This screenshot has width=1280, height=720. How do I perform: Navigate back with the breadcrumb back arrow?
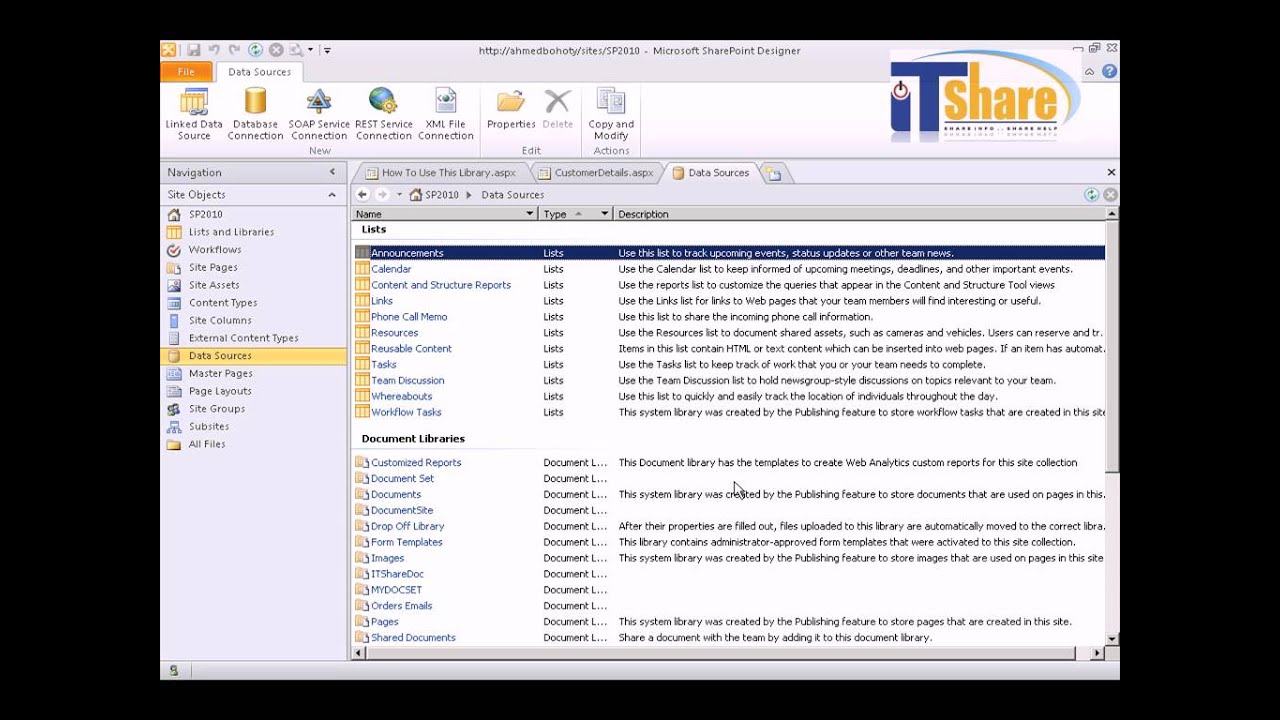pyautogui.click(x=363, y=195)
